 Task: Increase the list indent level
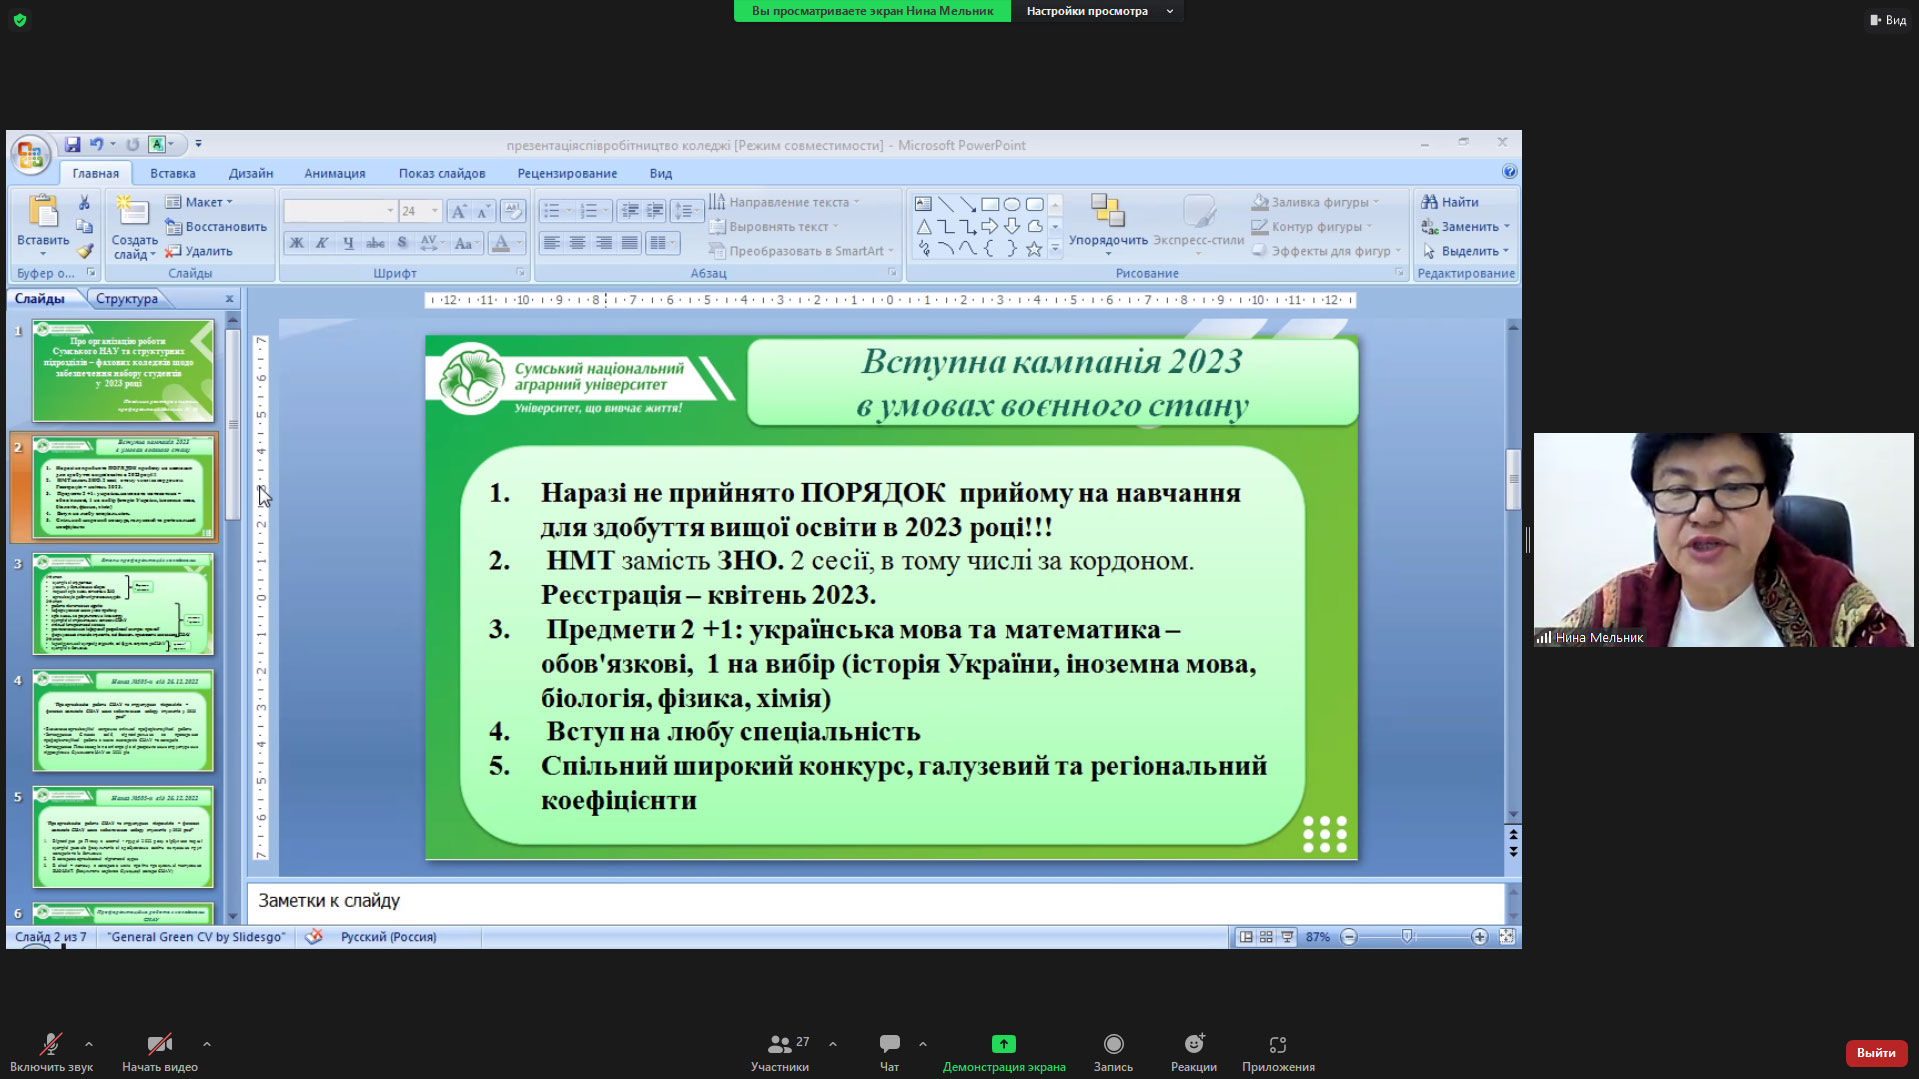pos(655,211)
